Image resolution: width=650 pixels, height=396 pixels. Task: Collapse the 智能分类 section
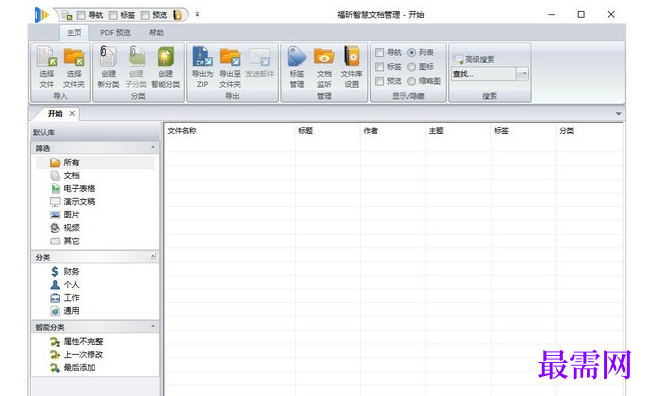(x=153, y=327)
